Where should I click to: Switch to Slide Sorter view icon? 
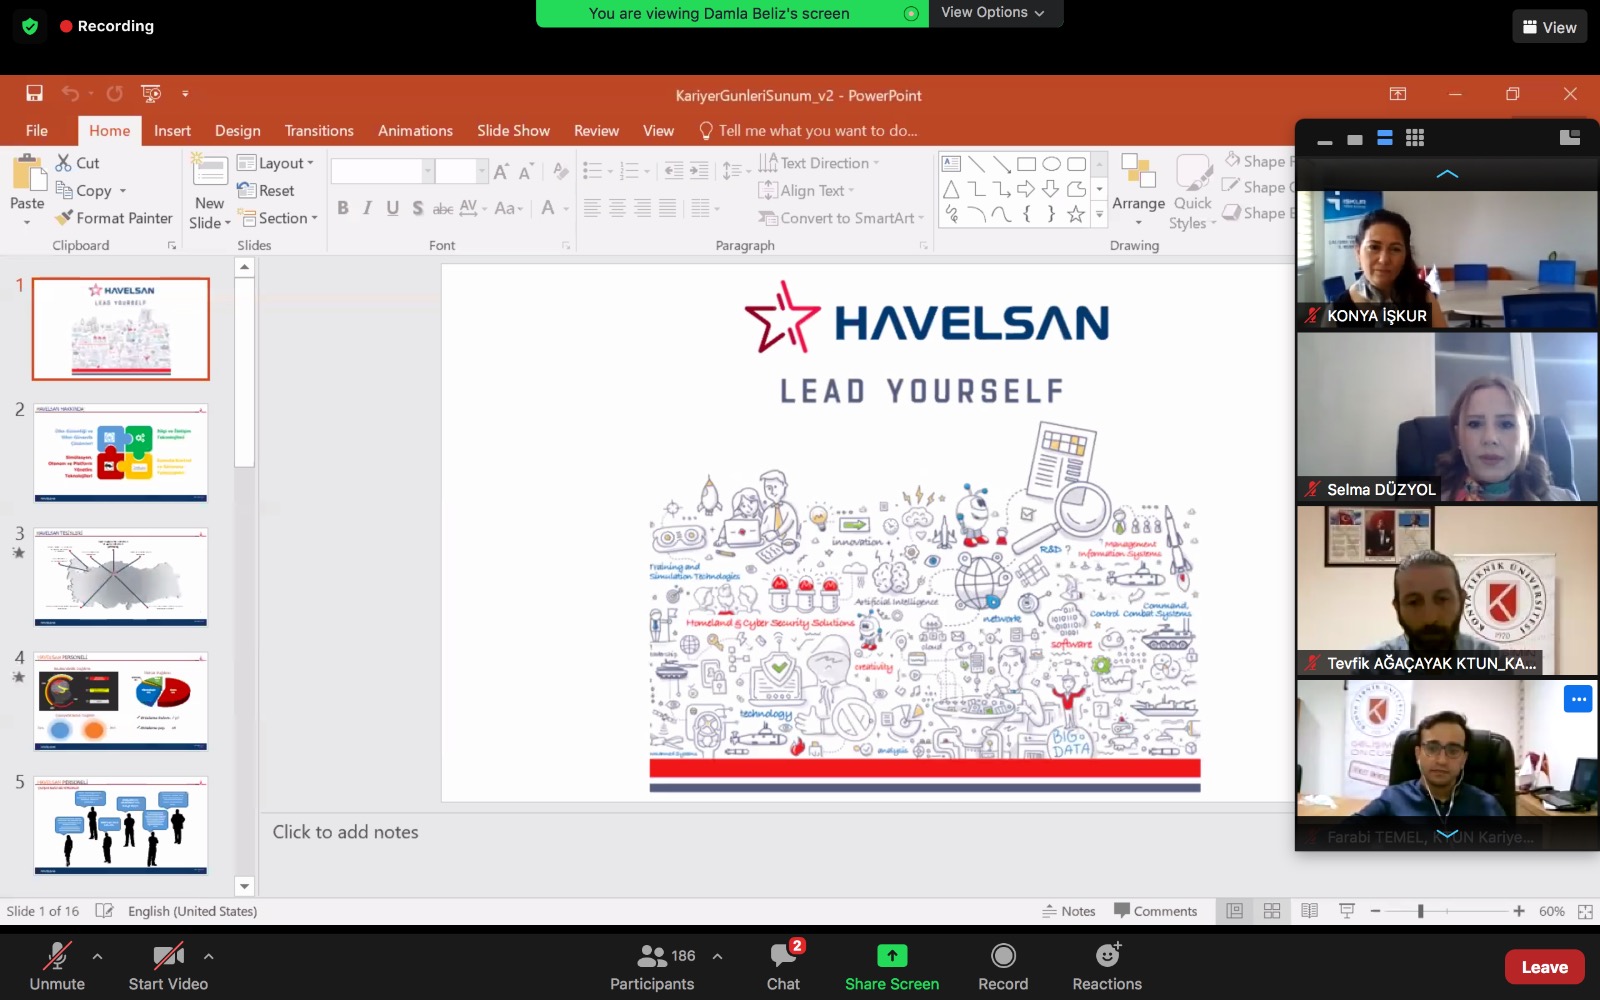click(1272, 911)
